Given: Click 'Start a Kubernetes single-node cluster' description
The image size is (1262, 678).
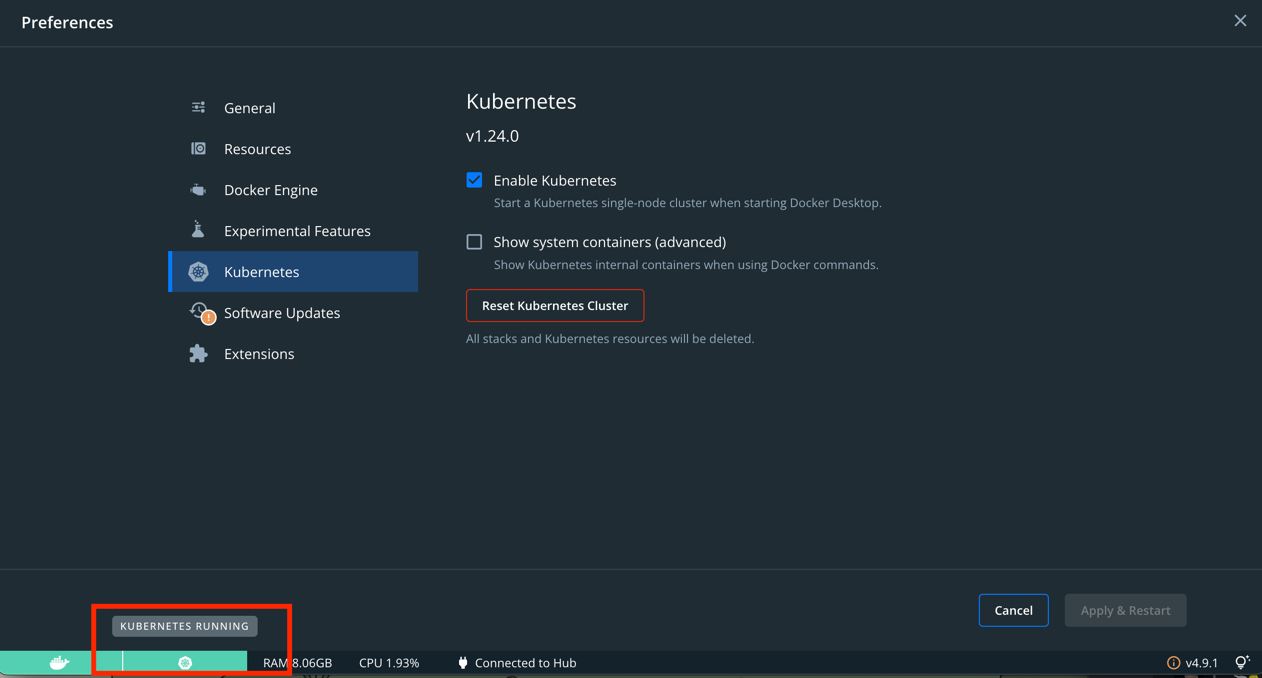Looking at the screenshot, I should point(688,203).
